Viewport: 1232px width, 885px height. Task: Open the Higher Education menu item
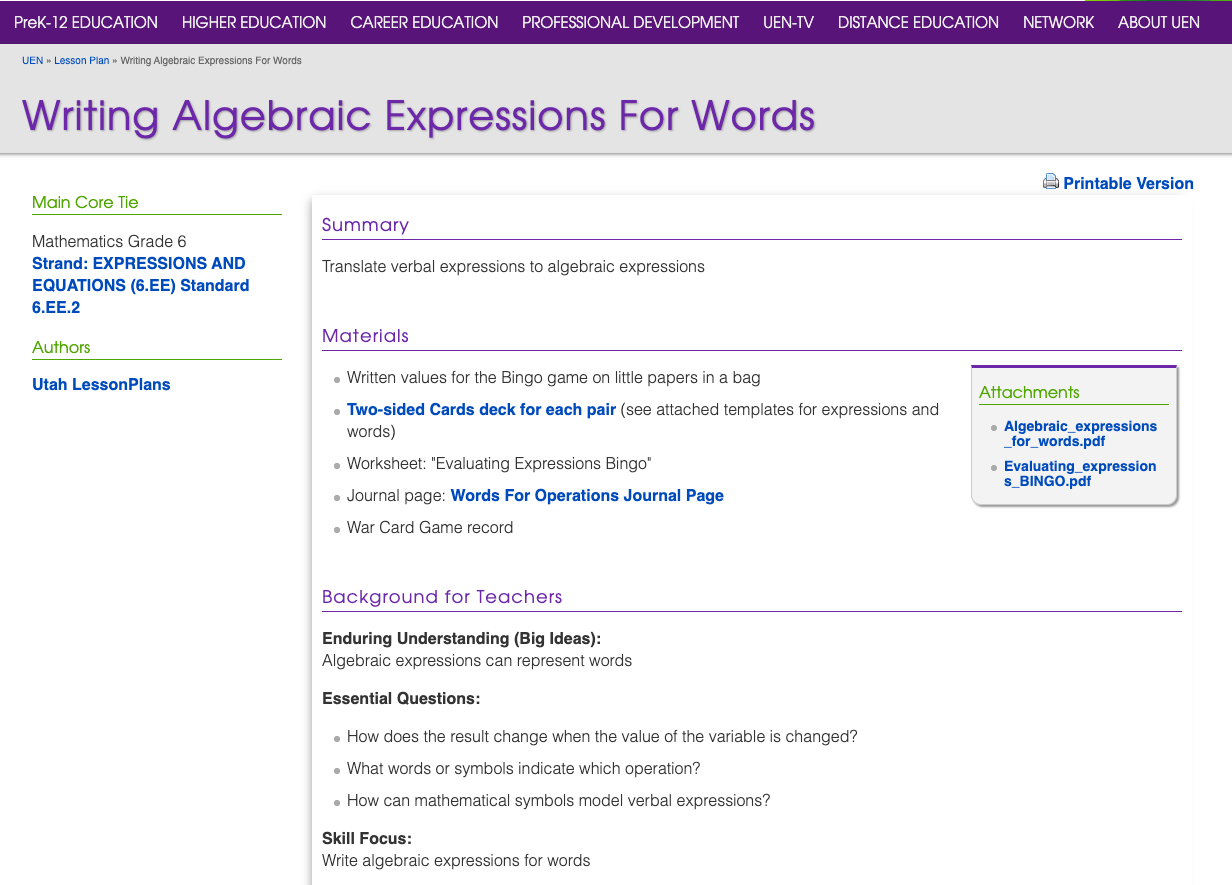pyautogui.click(x=253, y=22)
